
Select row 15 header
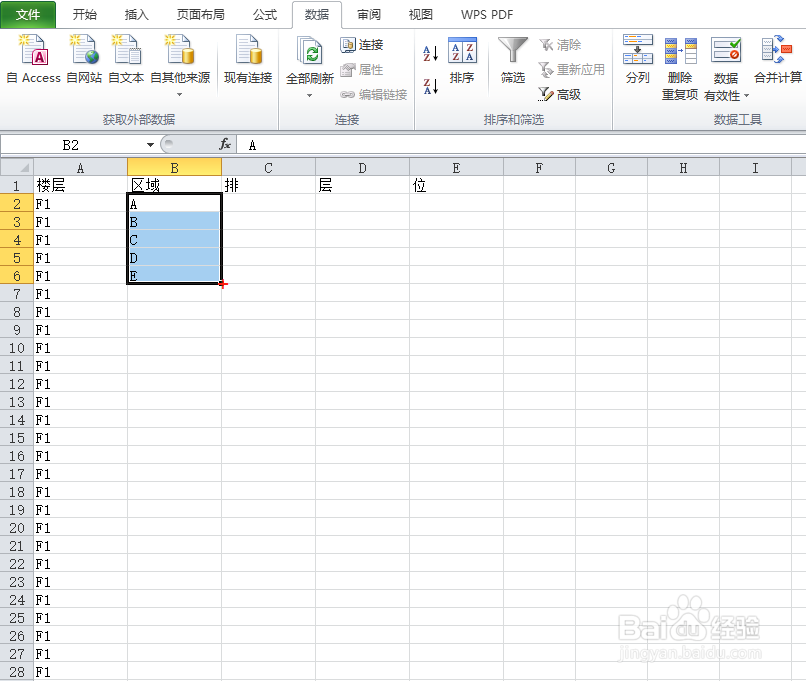point(17,438)
